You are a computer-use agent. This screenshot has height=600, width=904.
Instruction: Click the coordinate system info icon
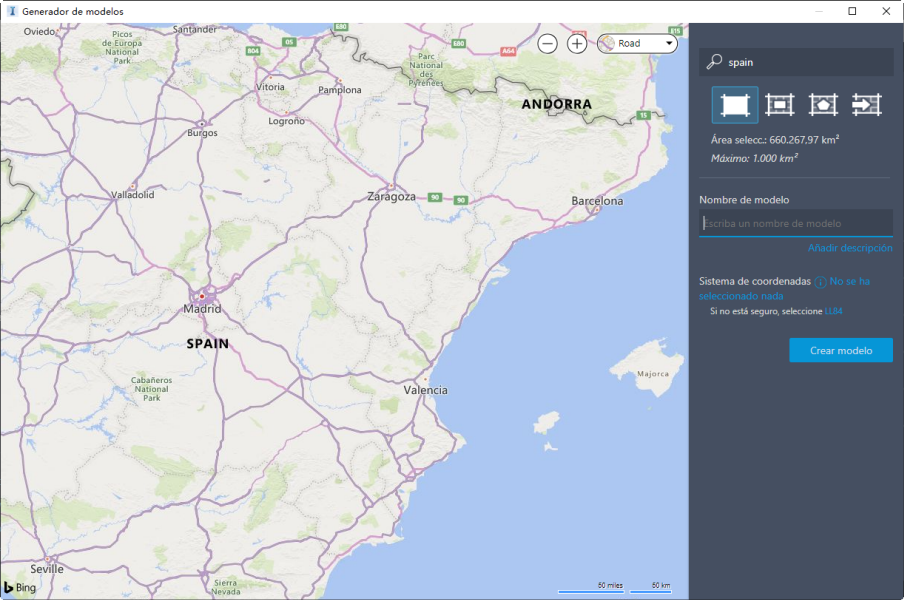pyautogui.click(x=820, y=282)
